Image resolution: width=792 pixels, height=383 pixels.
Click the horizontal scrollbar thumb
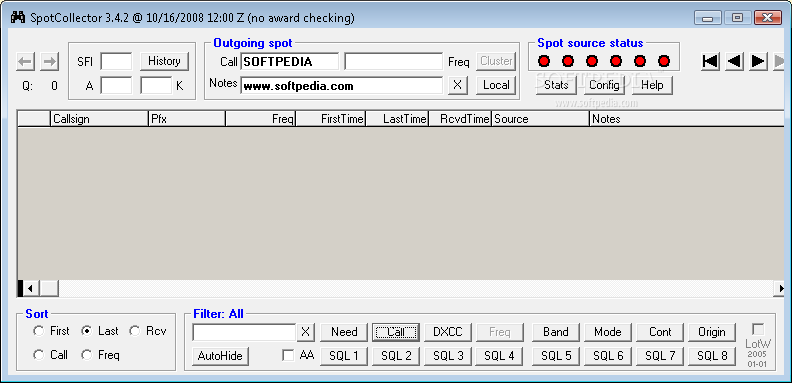(x=50, y=289)
